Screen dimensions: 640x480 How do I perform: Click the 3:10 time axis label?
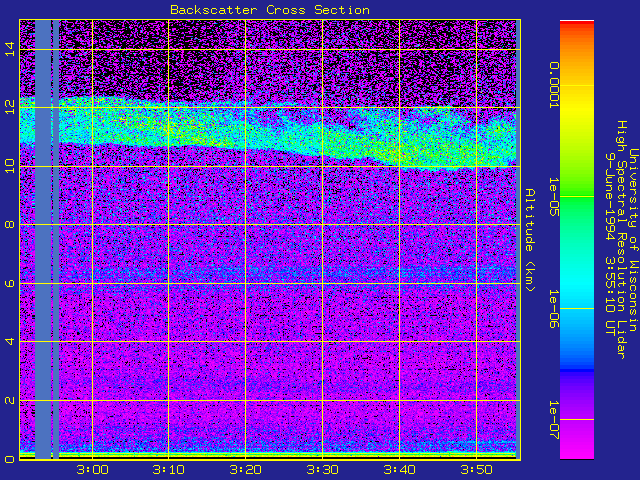tap(169, 469)
